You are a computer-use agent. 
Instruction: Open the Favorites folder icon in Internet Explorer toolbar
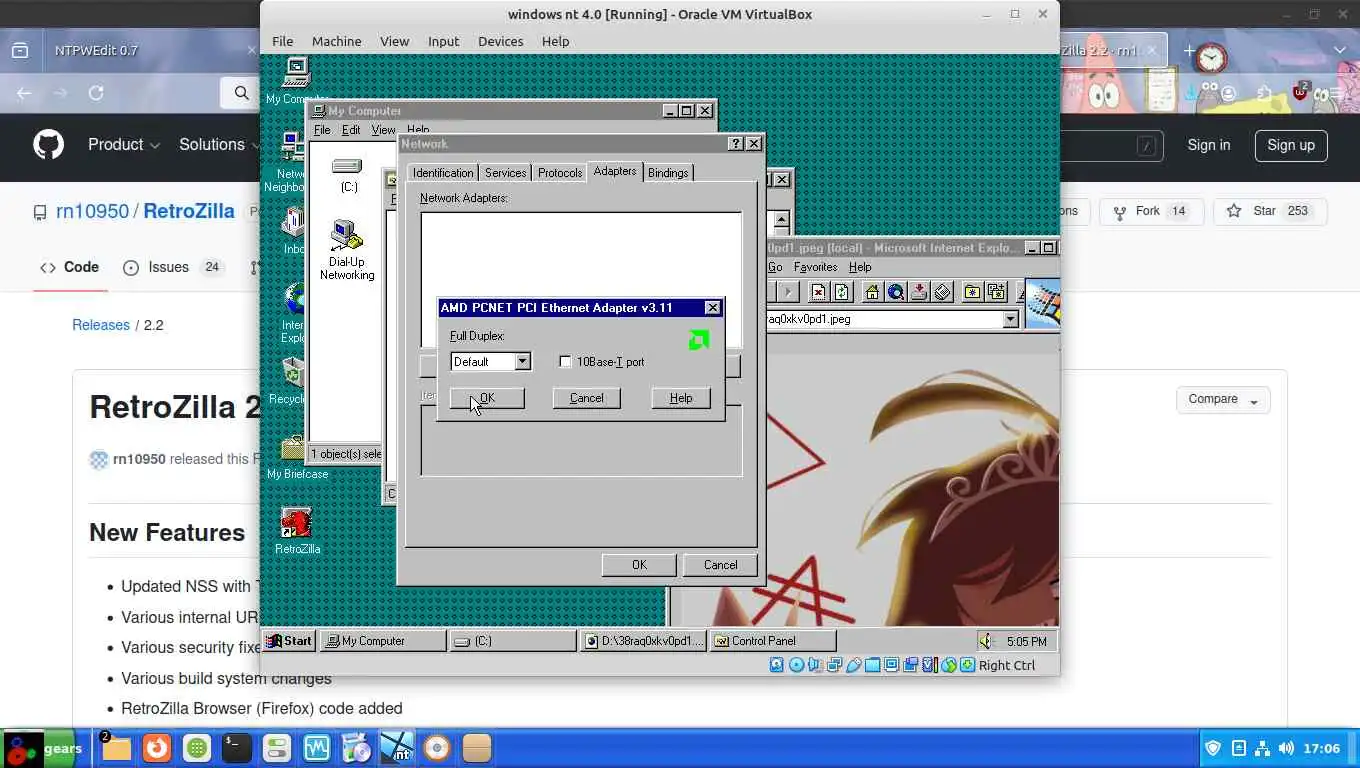[x=972, y=292]
